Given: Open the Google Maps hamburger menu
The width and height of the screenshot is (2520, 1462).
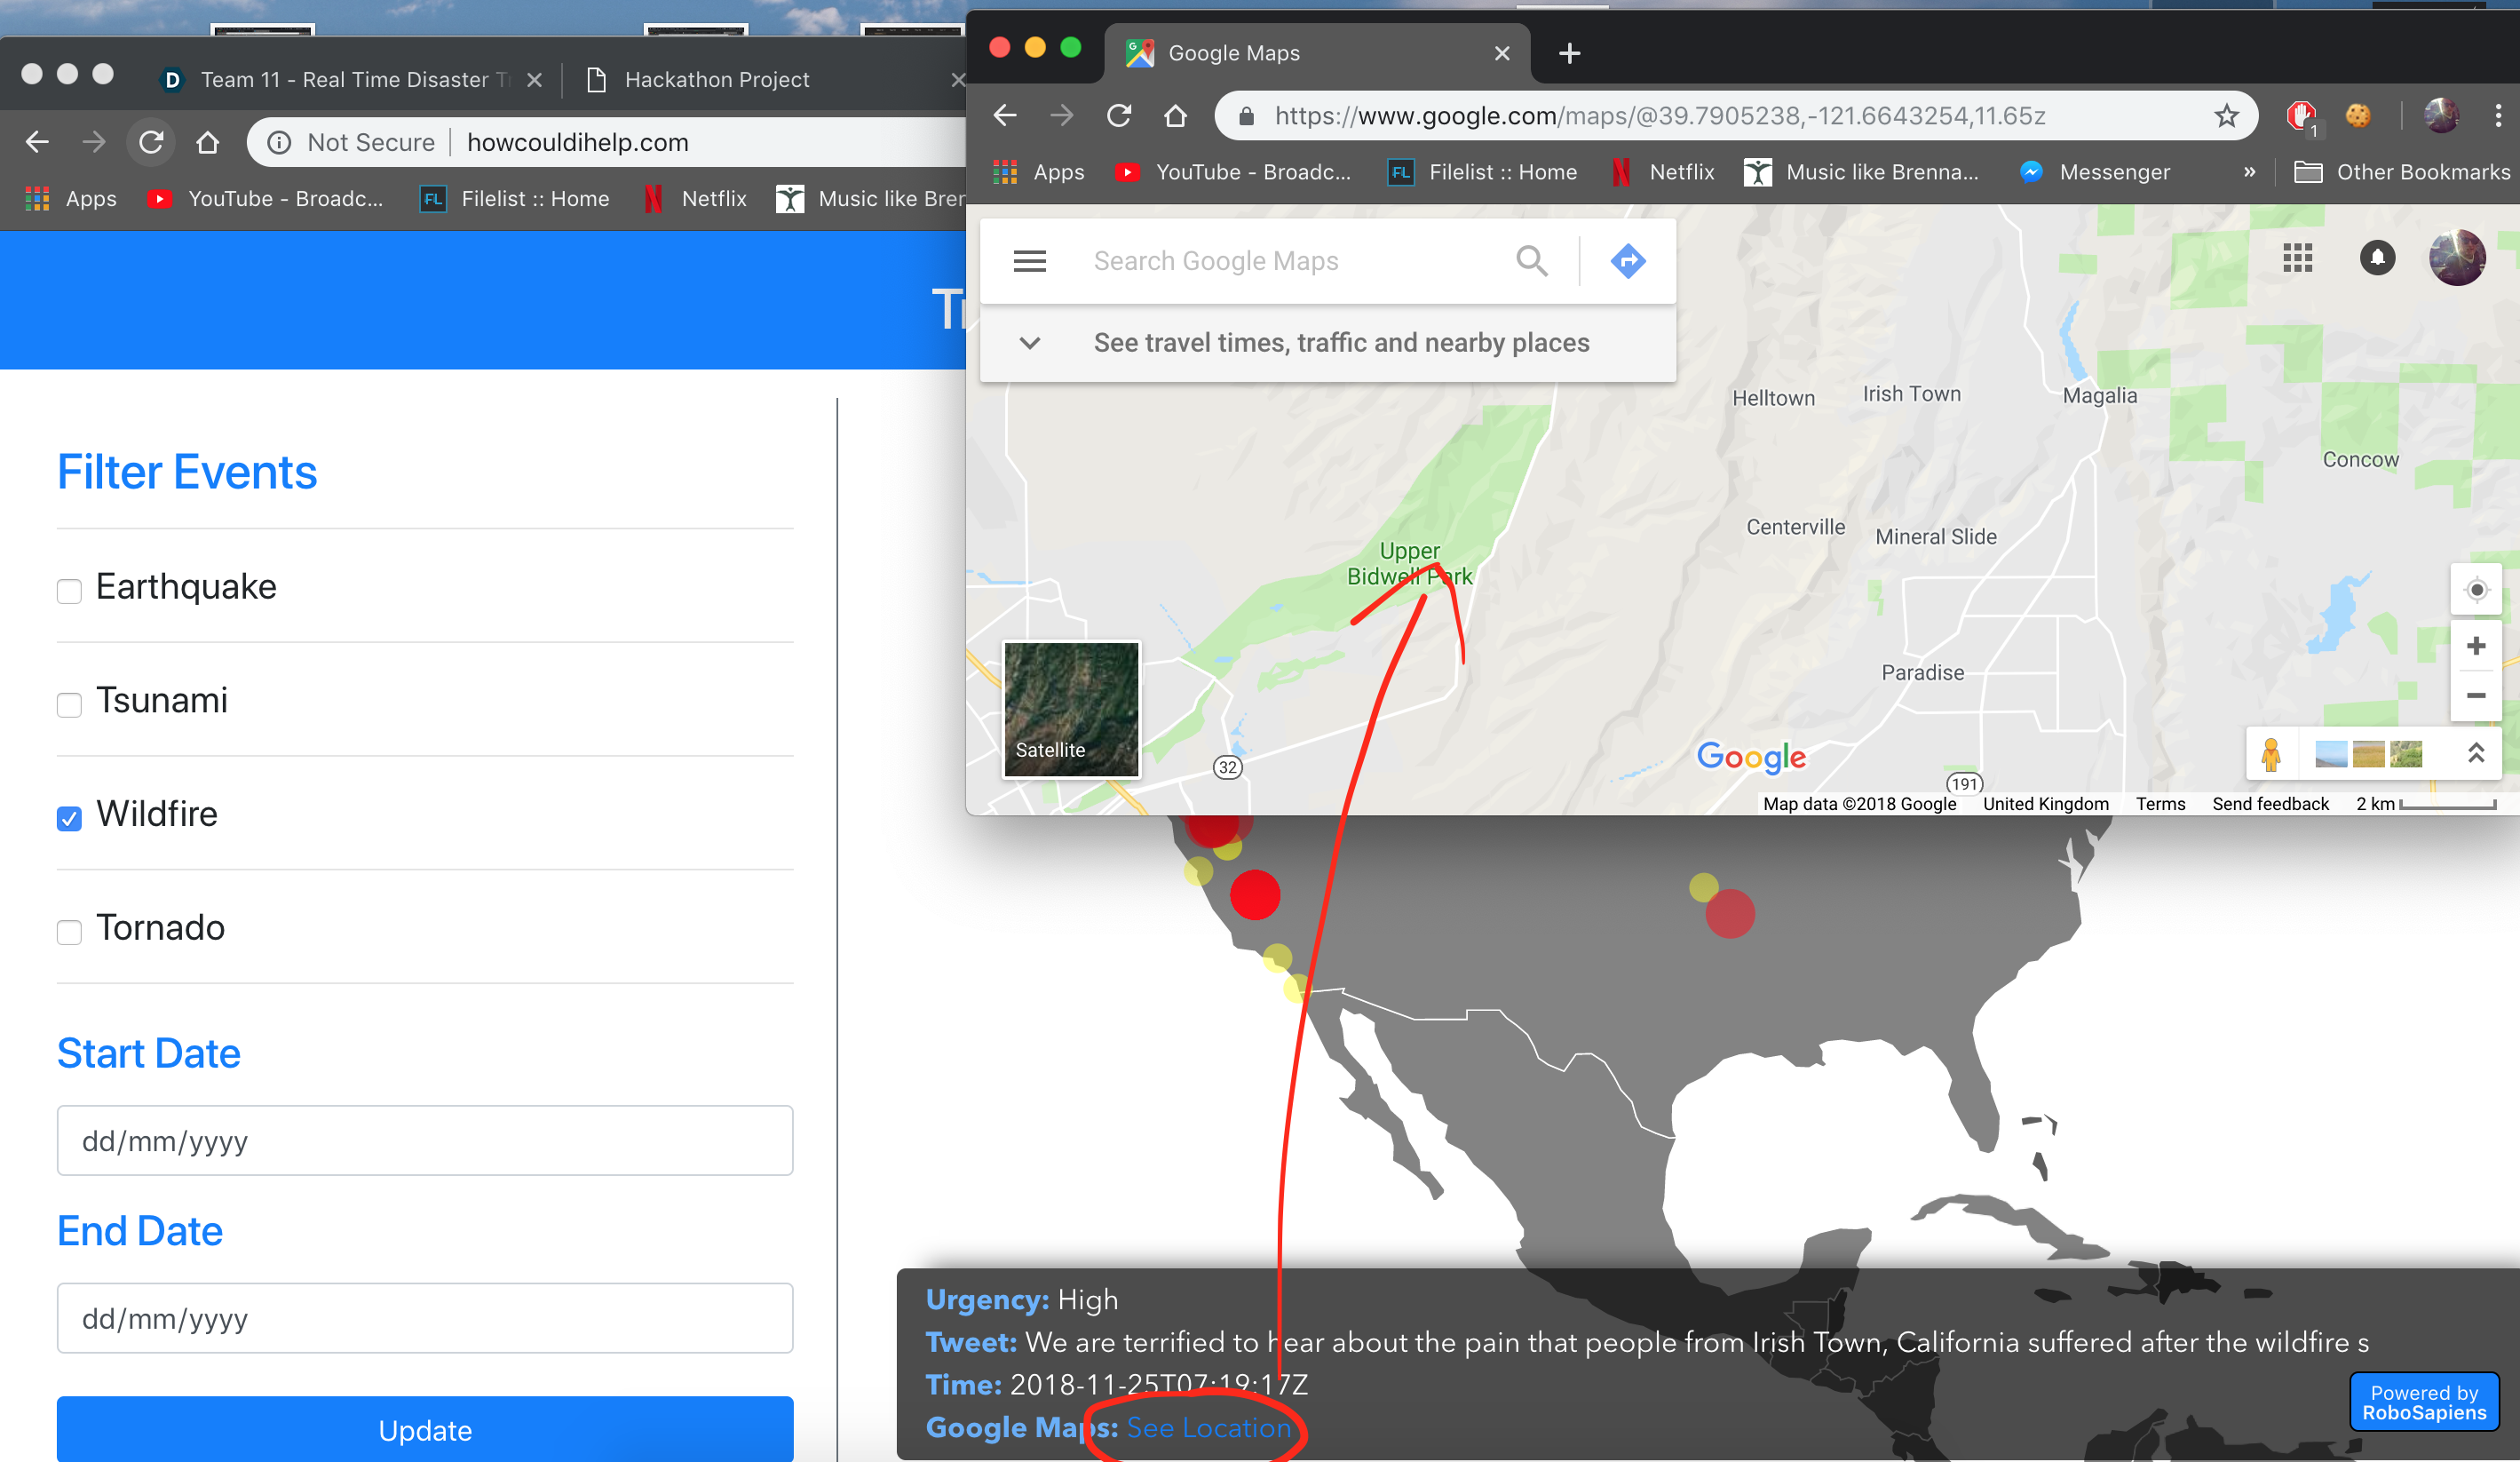Looking at the screenshot, I should [x=1029, y=261].
